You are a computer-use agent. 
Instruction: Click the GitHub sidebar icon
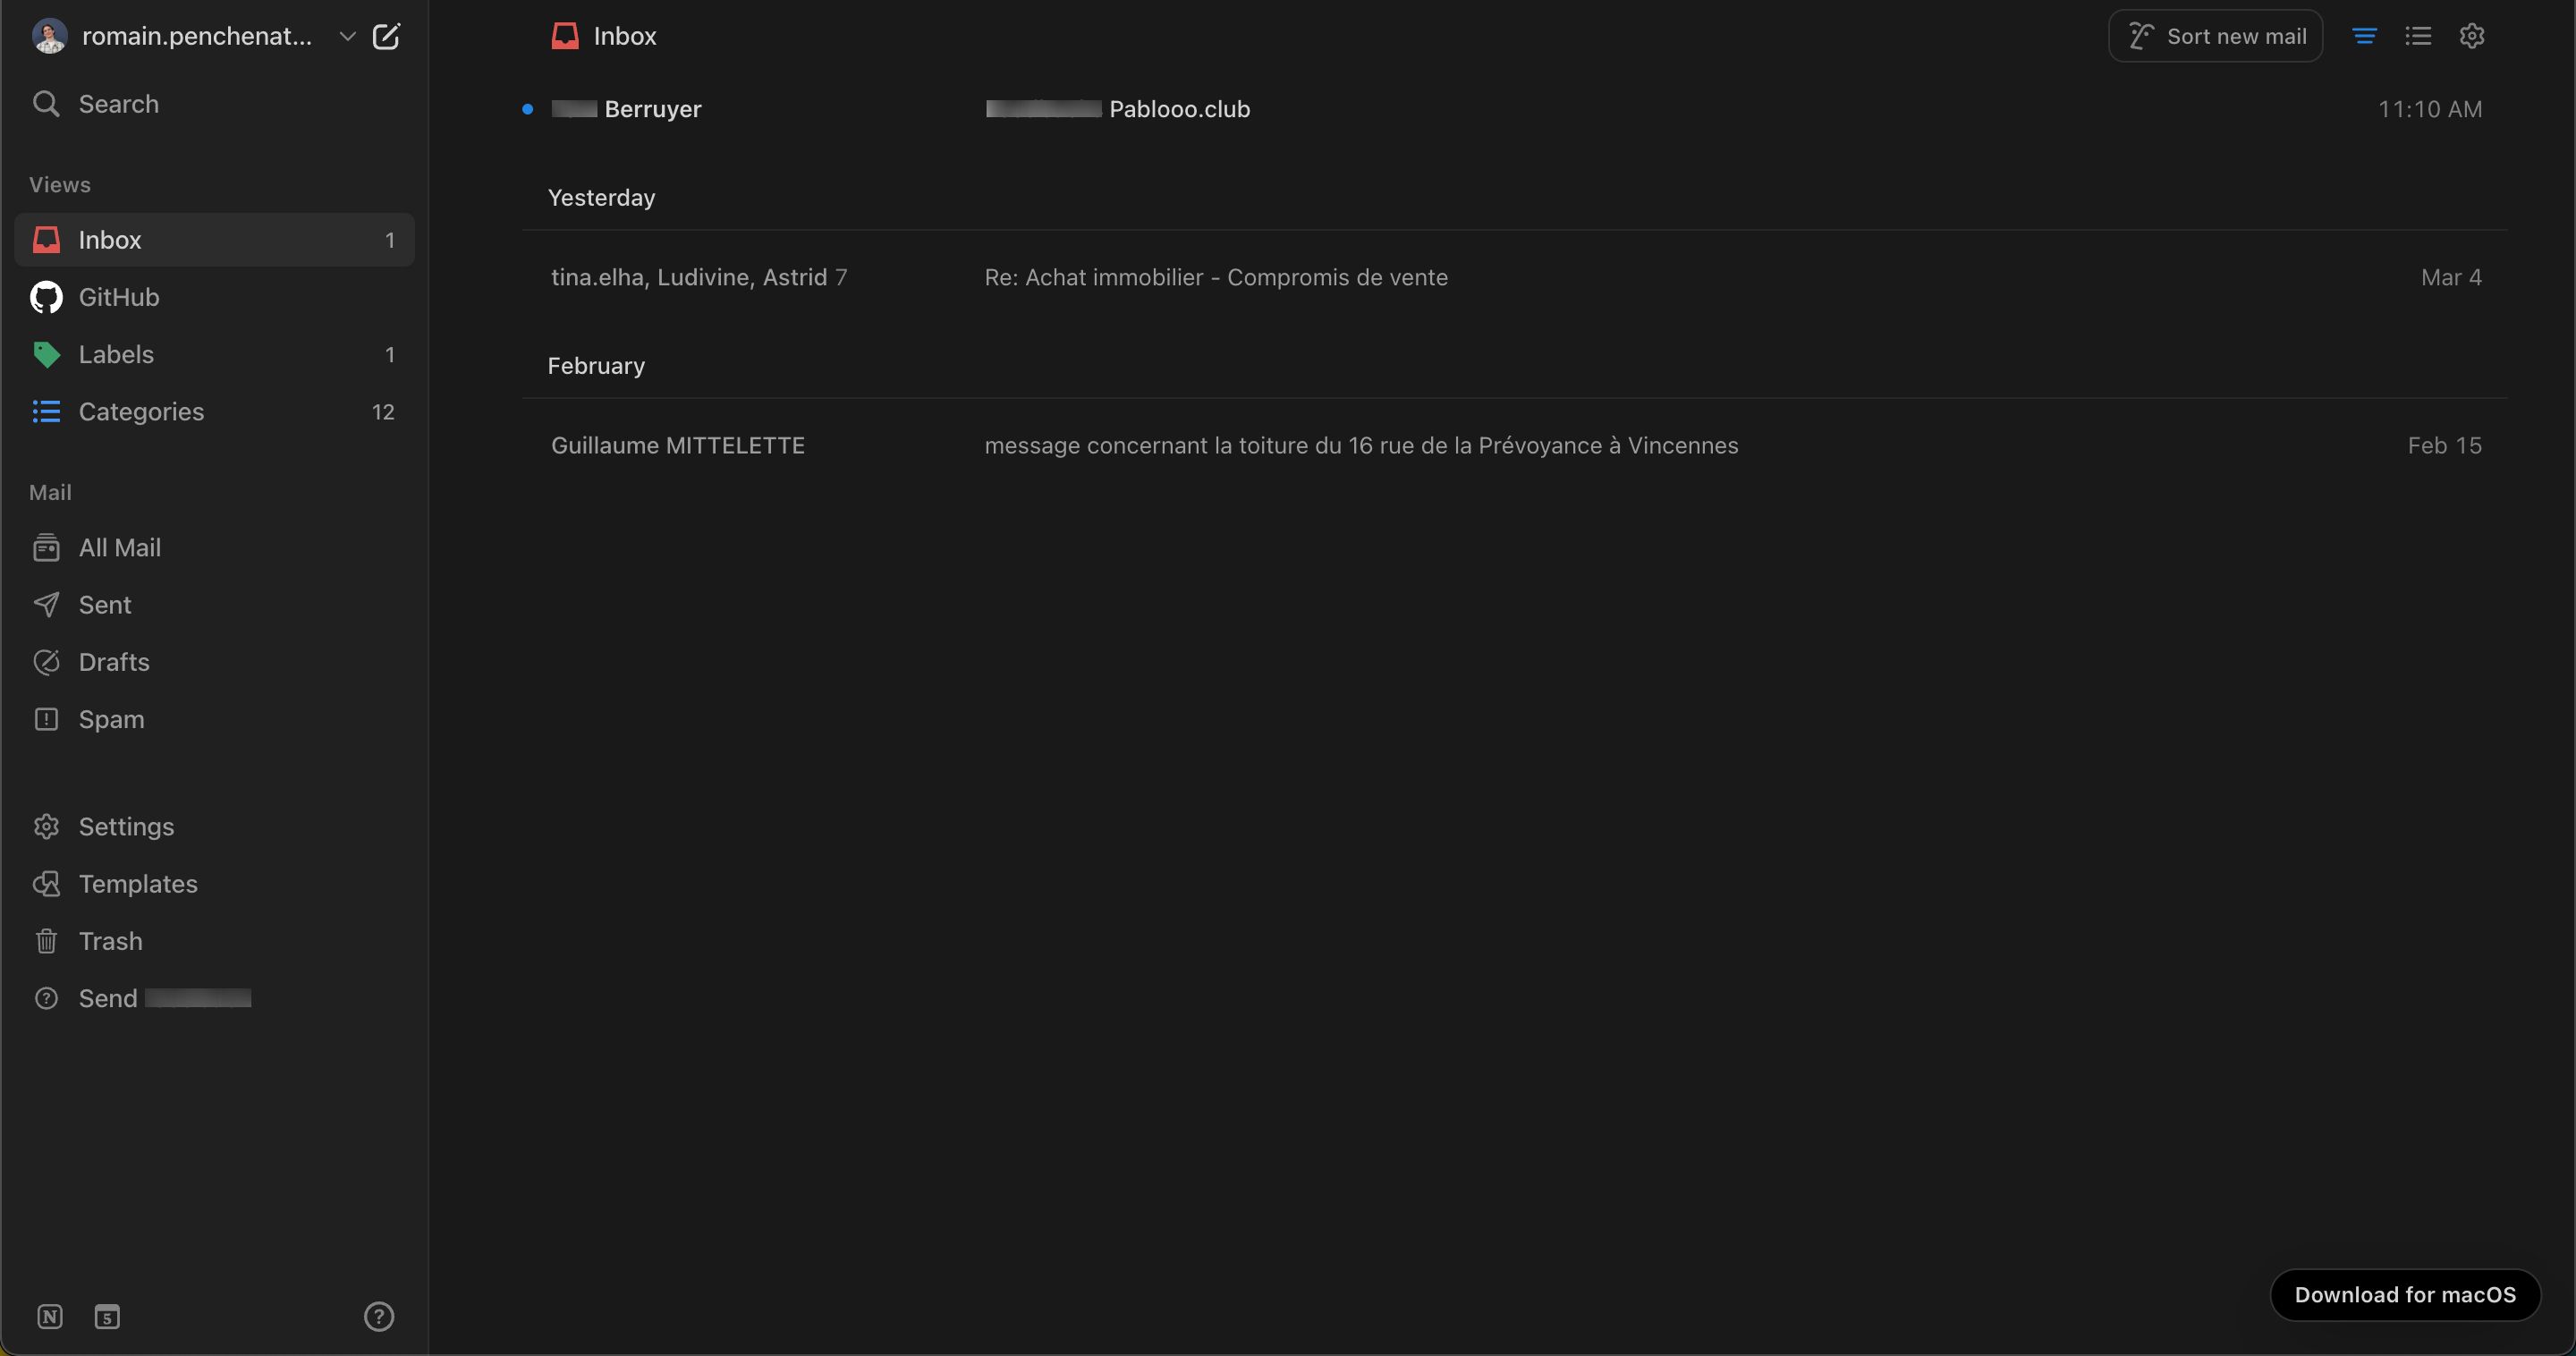[45, 296]
